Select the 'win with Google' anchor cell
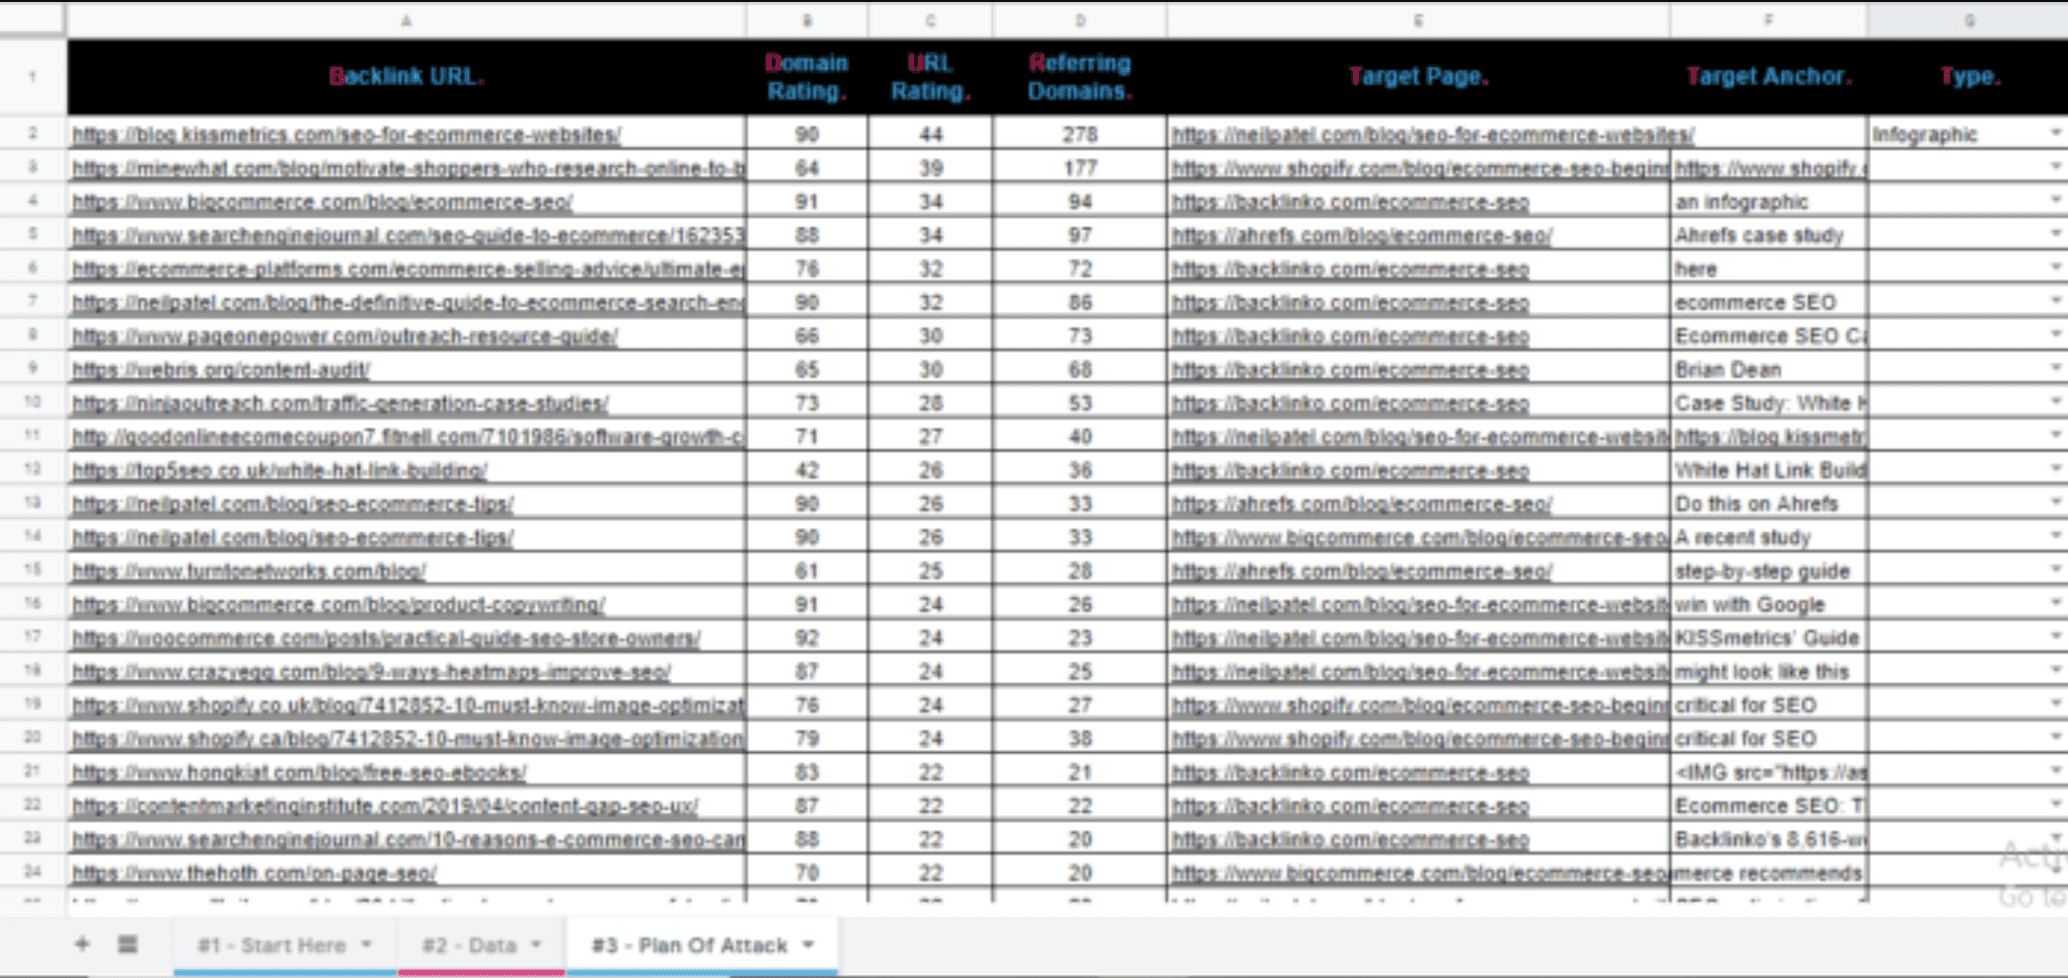The height and width of the screenshot is (978, 2068). [x=1769, y=604]
